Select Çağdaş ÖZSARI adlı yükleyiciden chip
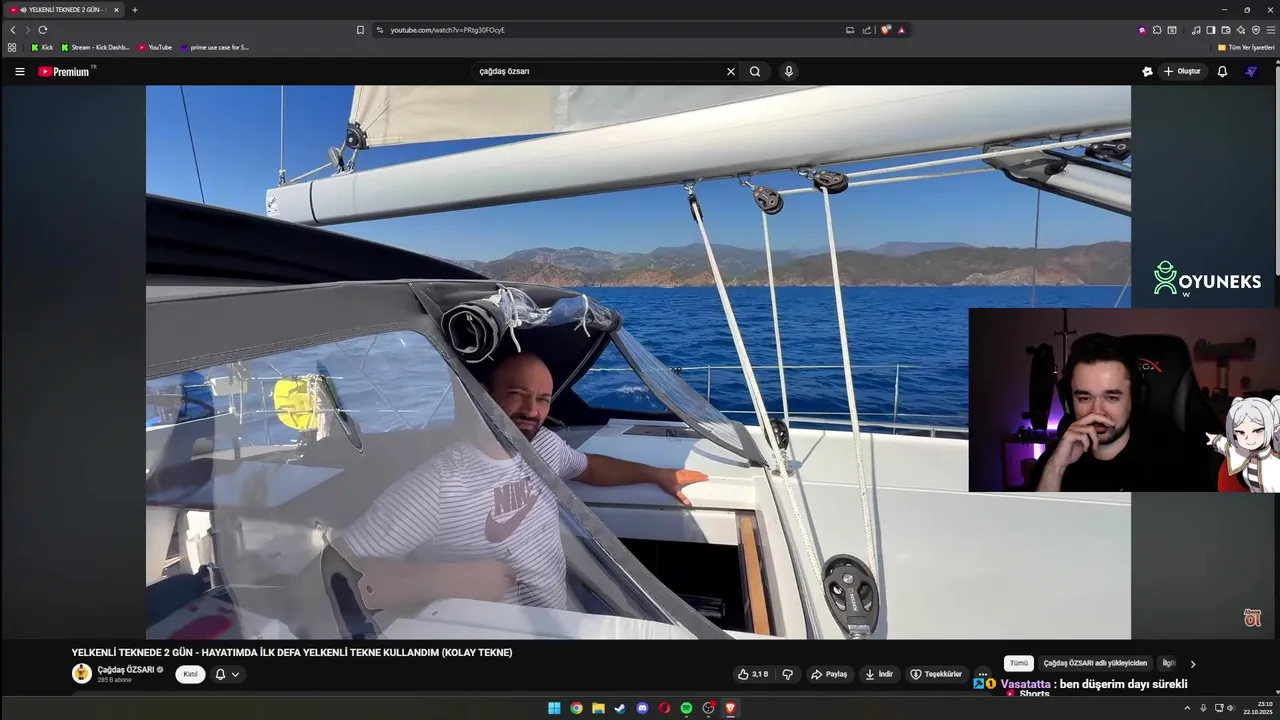Screen dimensions: 1280x720 pyautogui.click(x=1095, y=663)
